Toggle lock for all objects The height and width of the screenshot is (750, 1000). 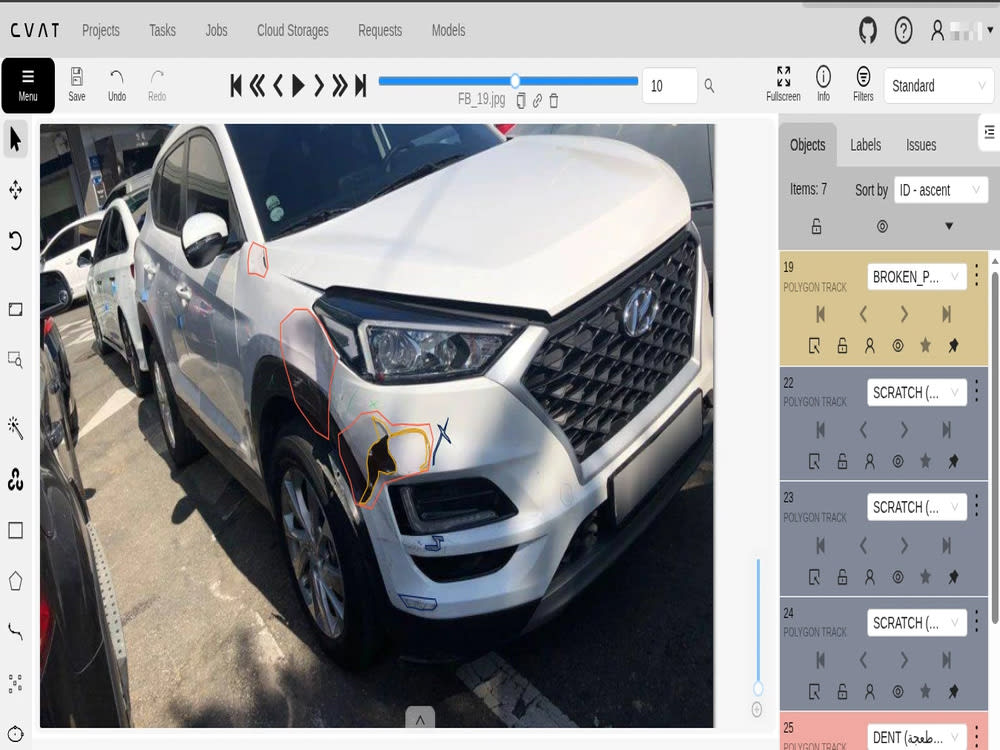816,226
